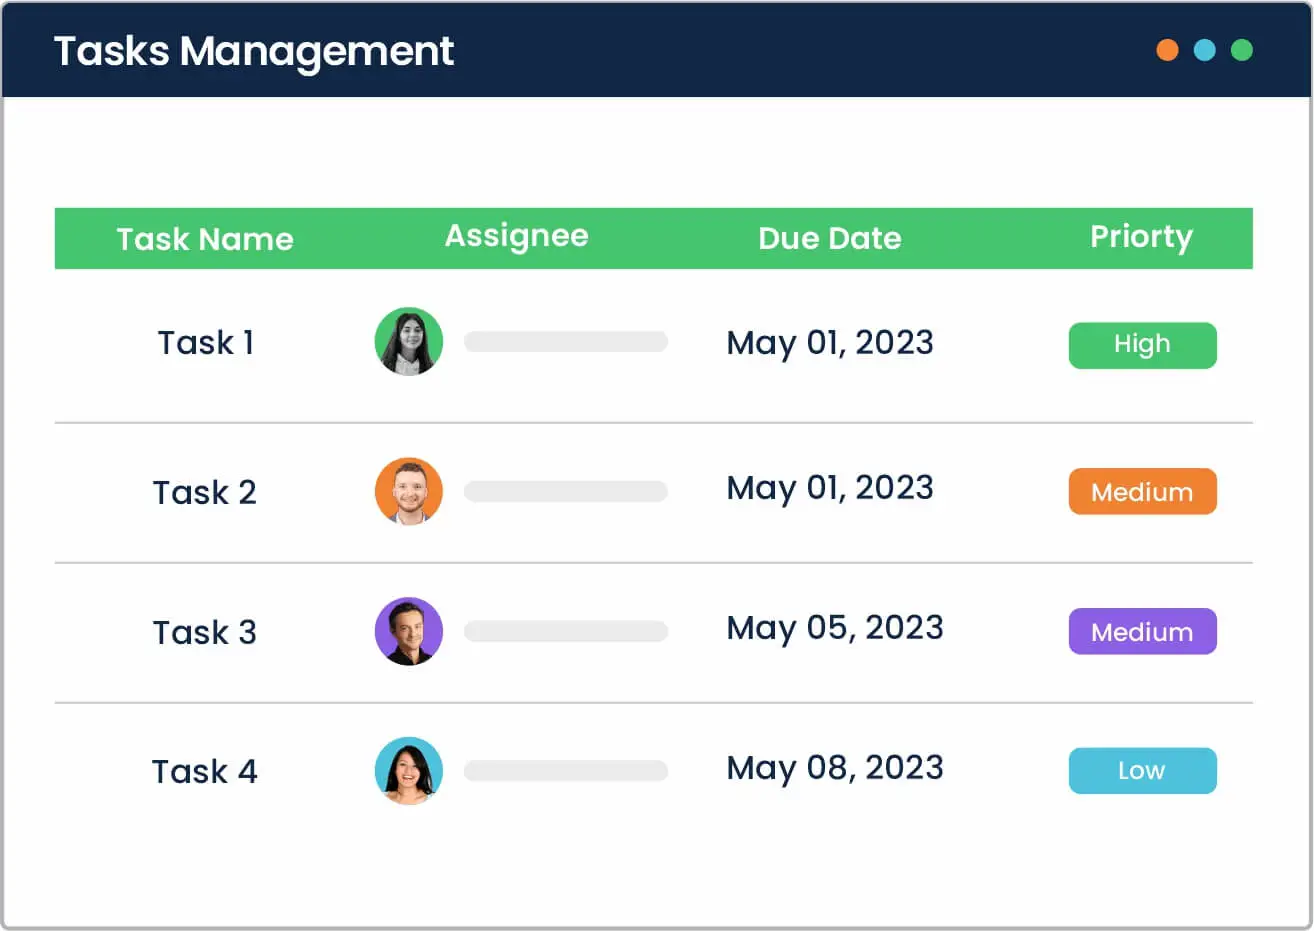Image resolution: width=1314 pixels, height=931 pixels.
Task: Click the Low priority badge
Action: 1142,770
